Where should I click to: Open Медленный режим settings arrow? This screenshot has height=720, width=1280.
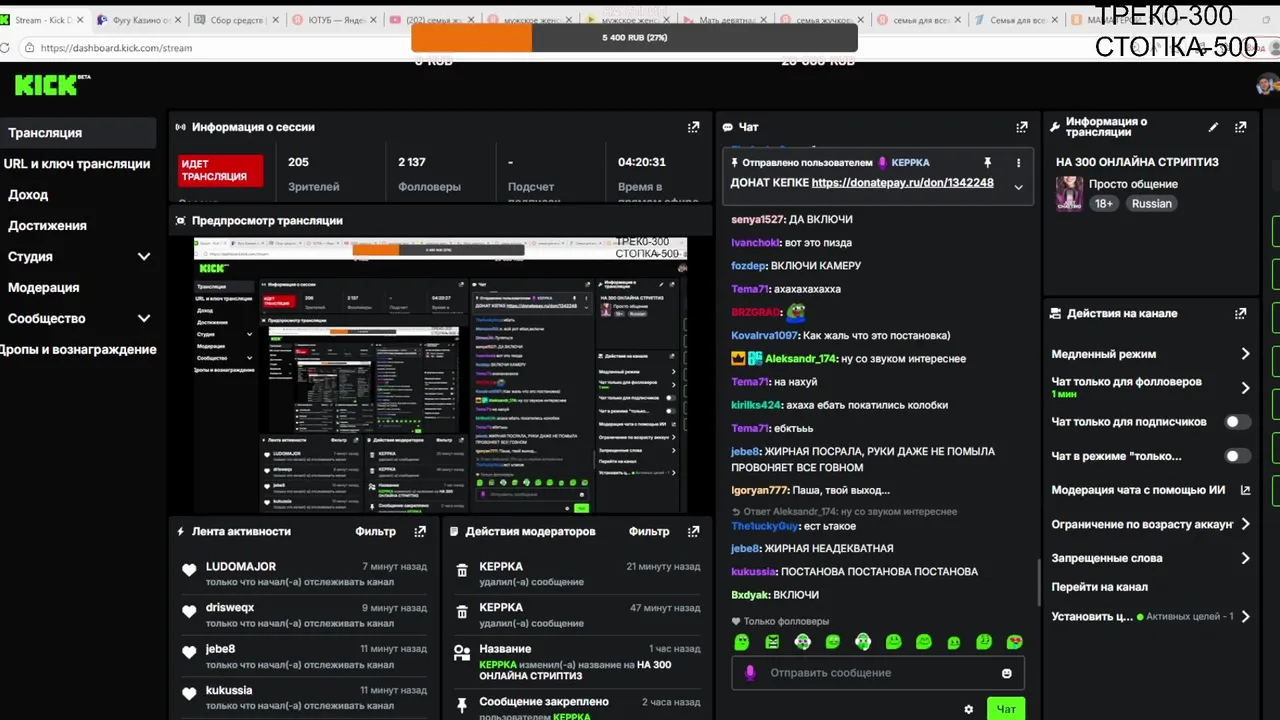point(1245,354)
